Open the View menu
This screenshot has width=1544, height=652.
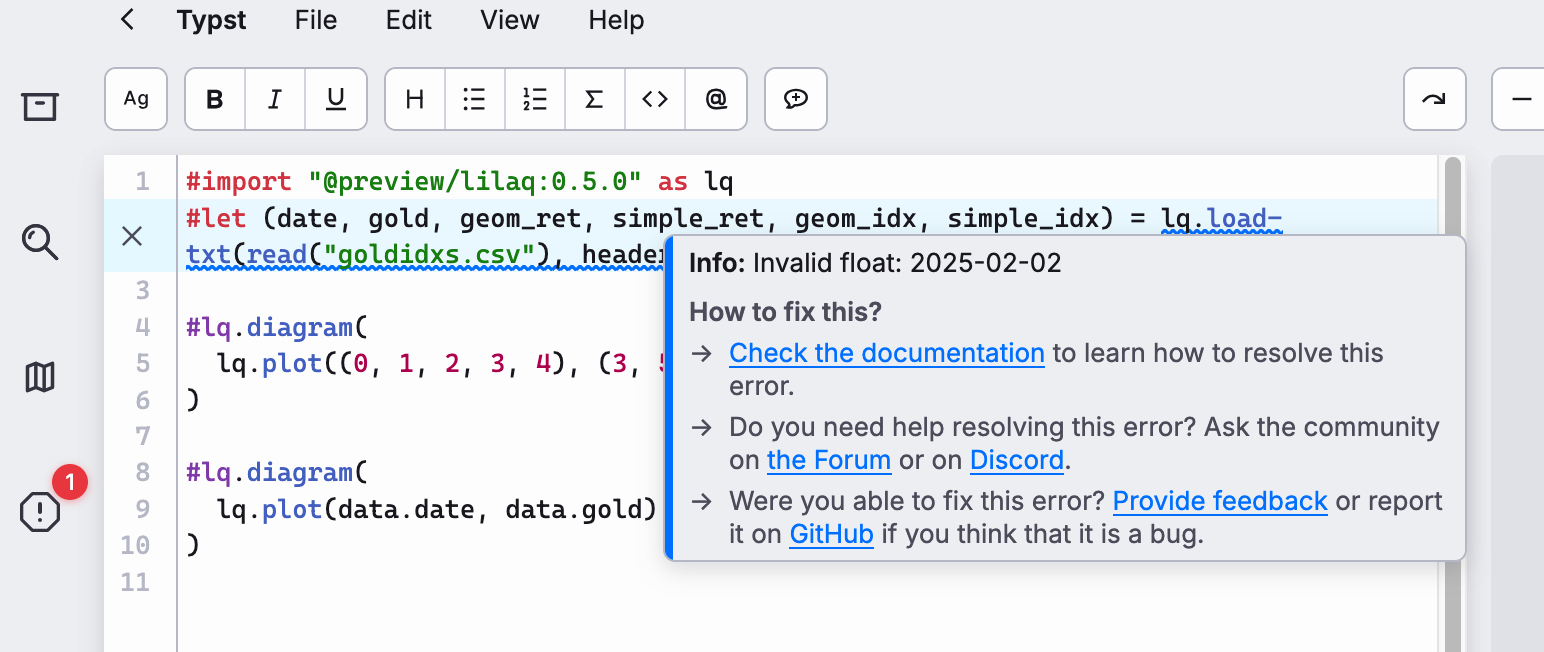[509, 20]
